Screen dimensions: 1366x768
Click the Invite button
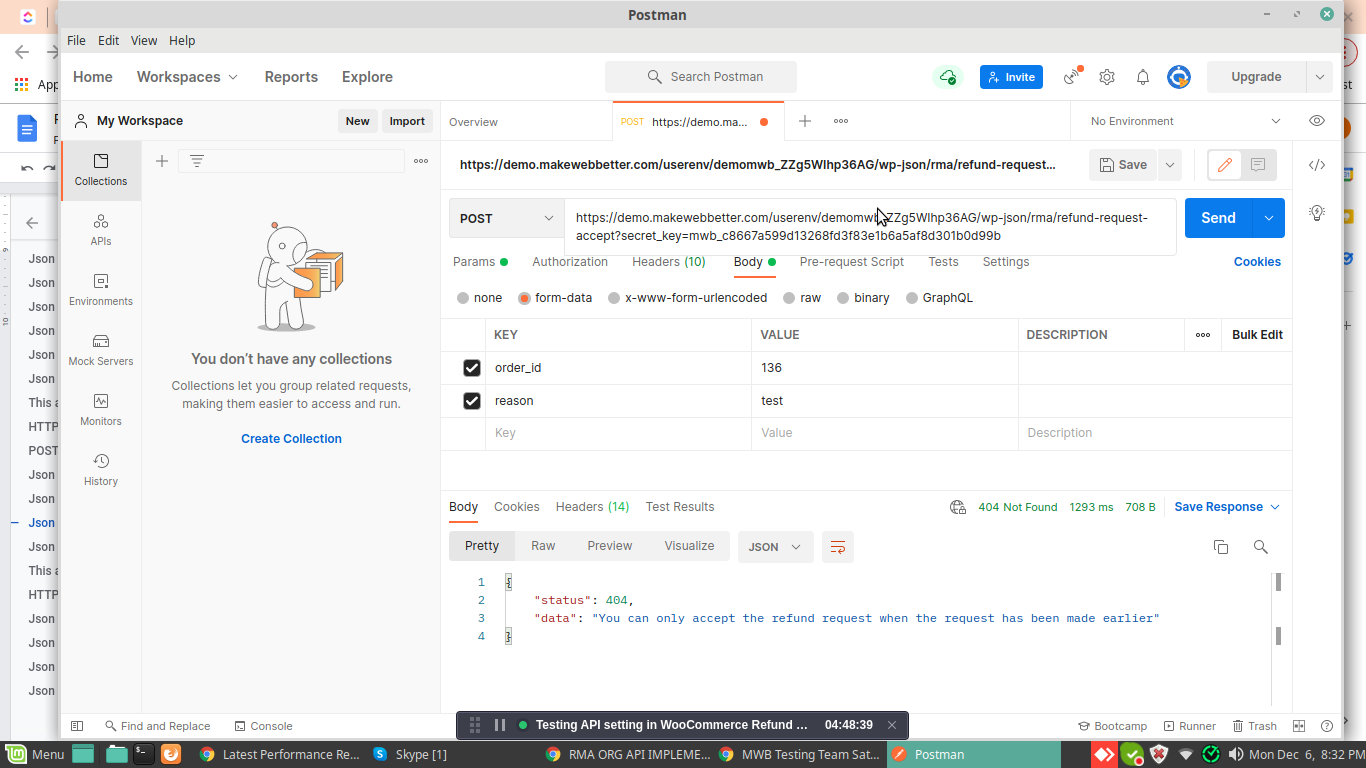[x=1011, y=77]
